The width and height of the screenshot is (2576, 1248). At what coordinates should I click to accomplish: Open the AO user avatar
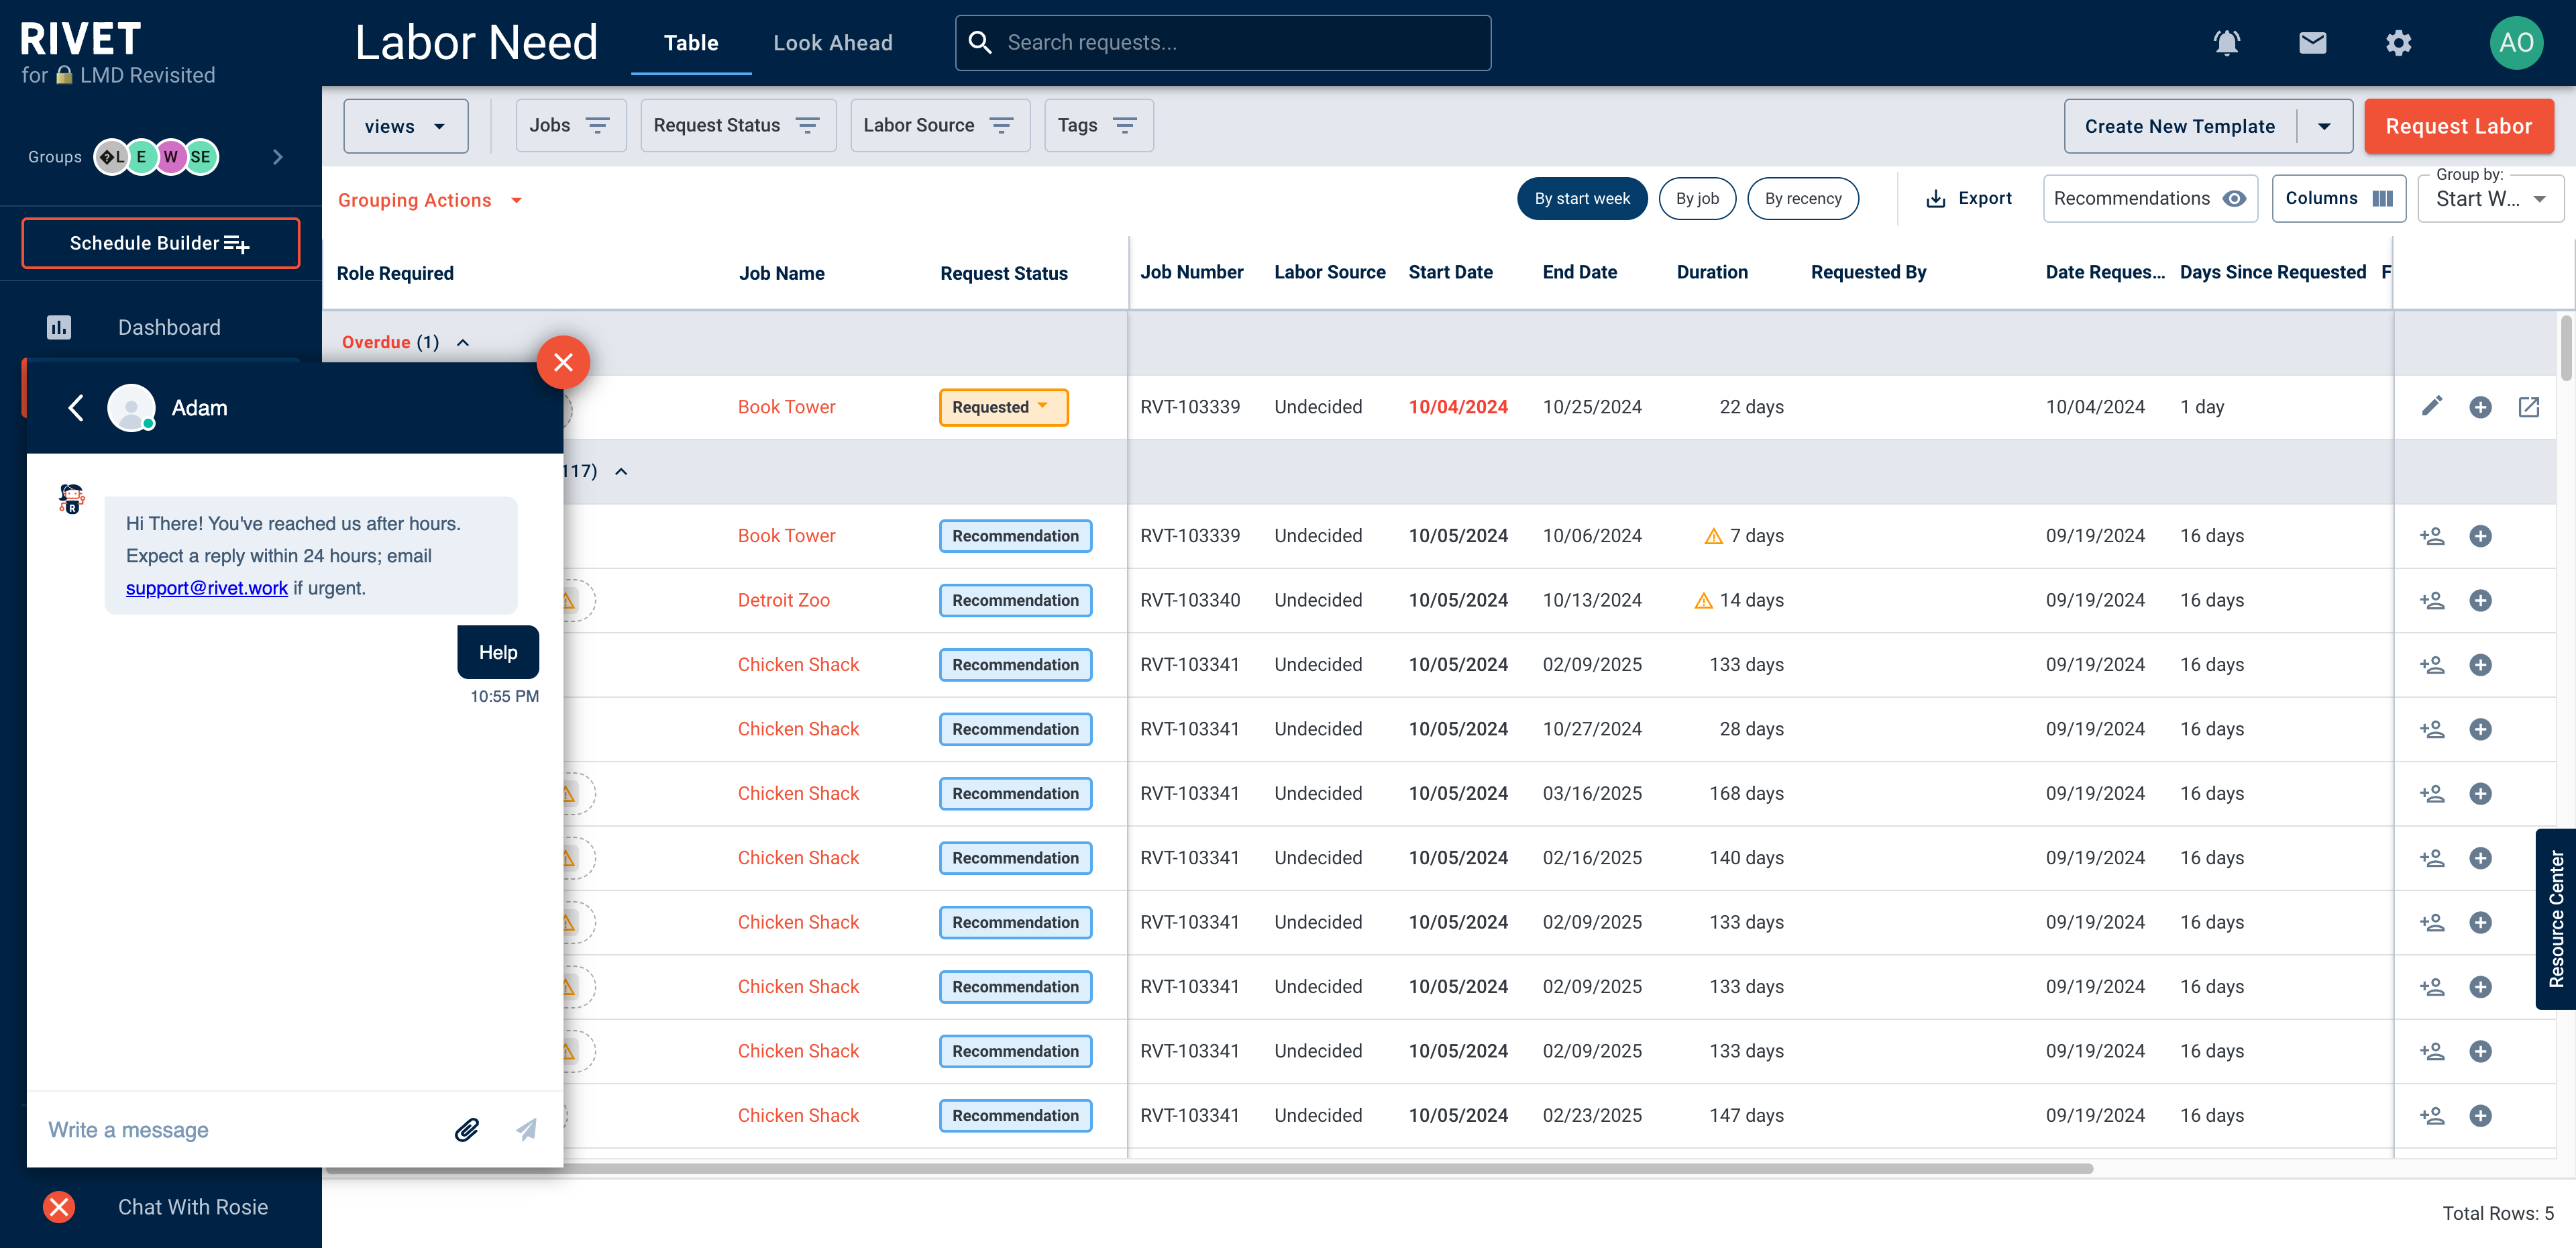point(2515,43)
